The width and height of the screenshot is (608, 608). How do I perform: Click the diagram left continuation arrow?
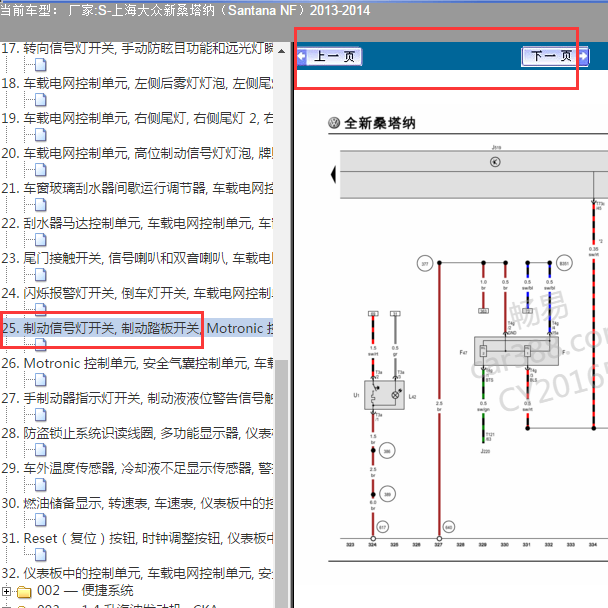[x=333, y=174]
